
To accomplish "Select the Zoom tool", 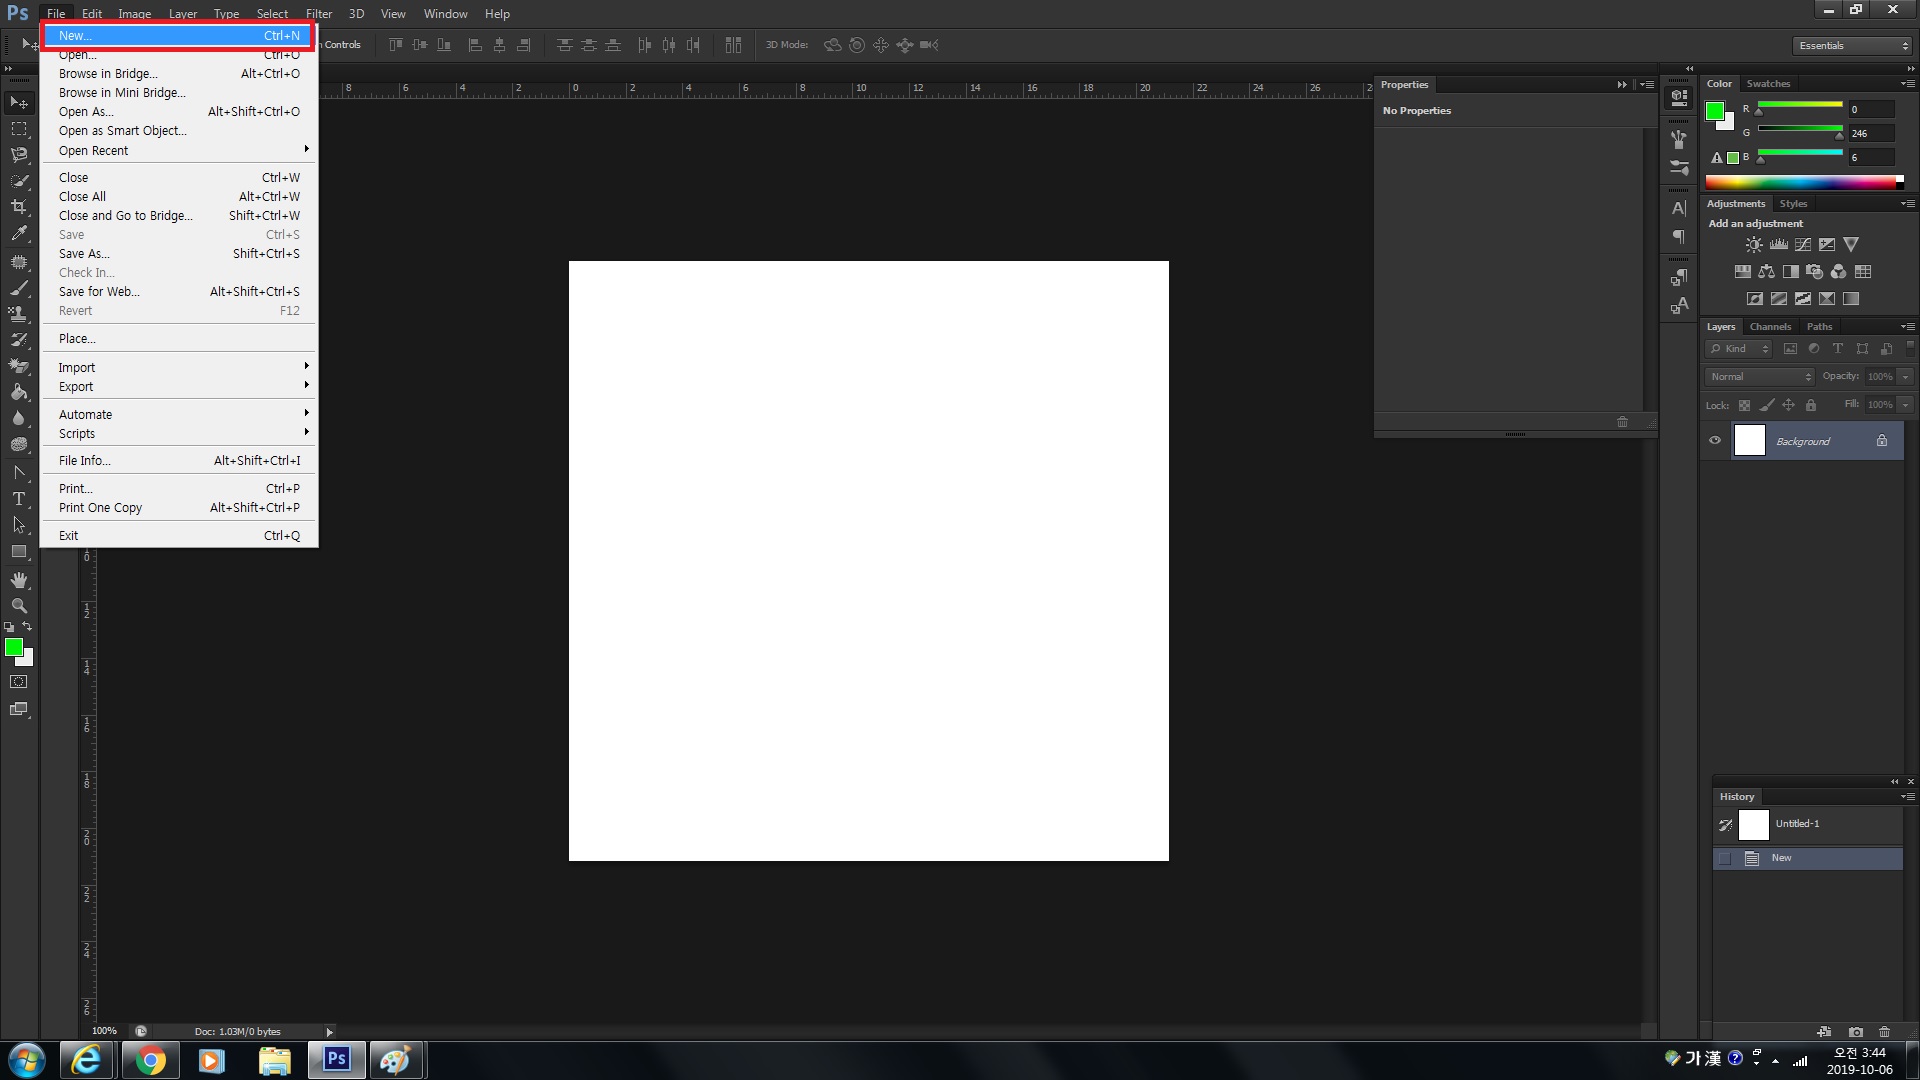I will (19, 606).
